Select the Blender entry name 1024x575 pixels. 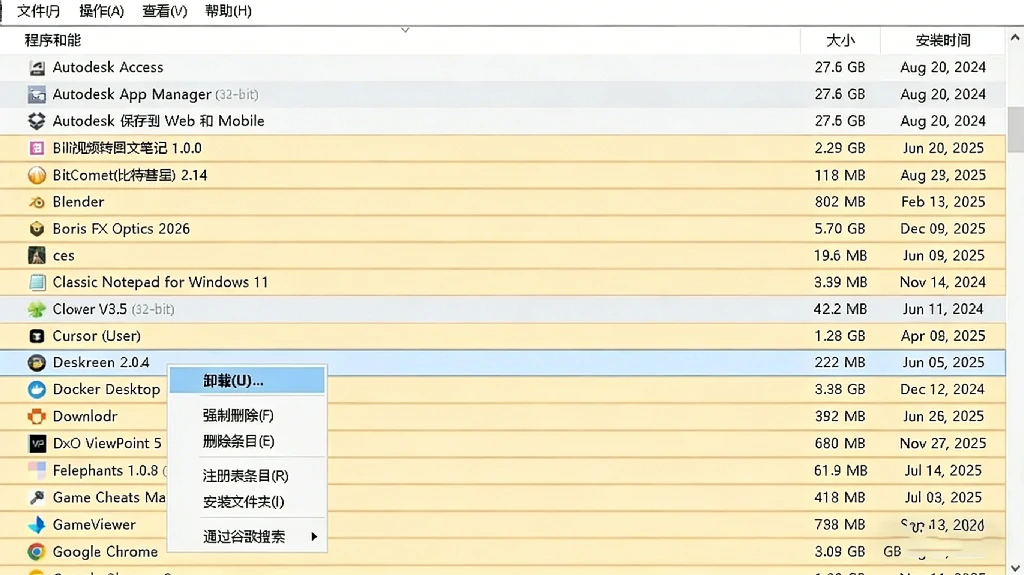78,202
